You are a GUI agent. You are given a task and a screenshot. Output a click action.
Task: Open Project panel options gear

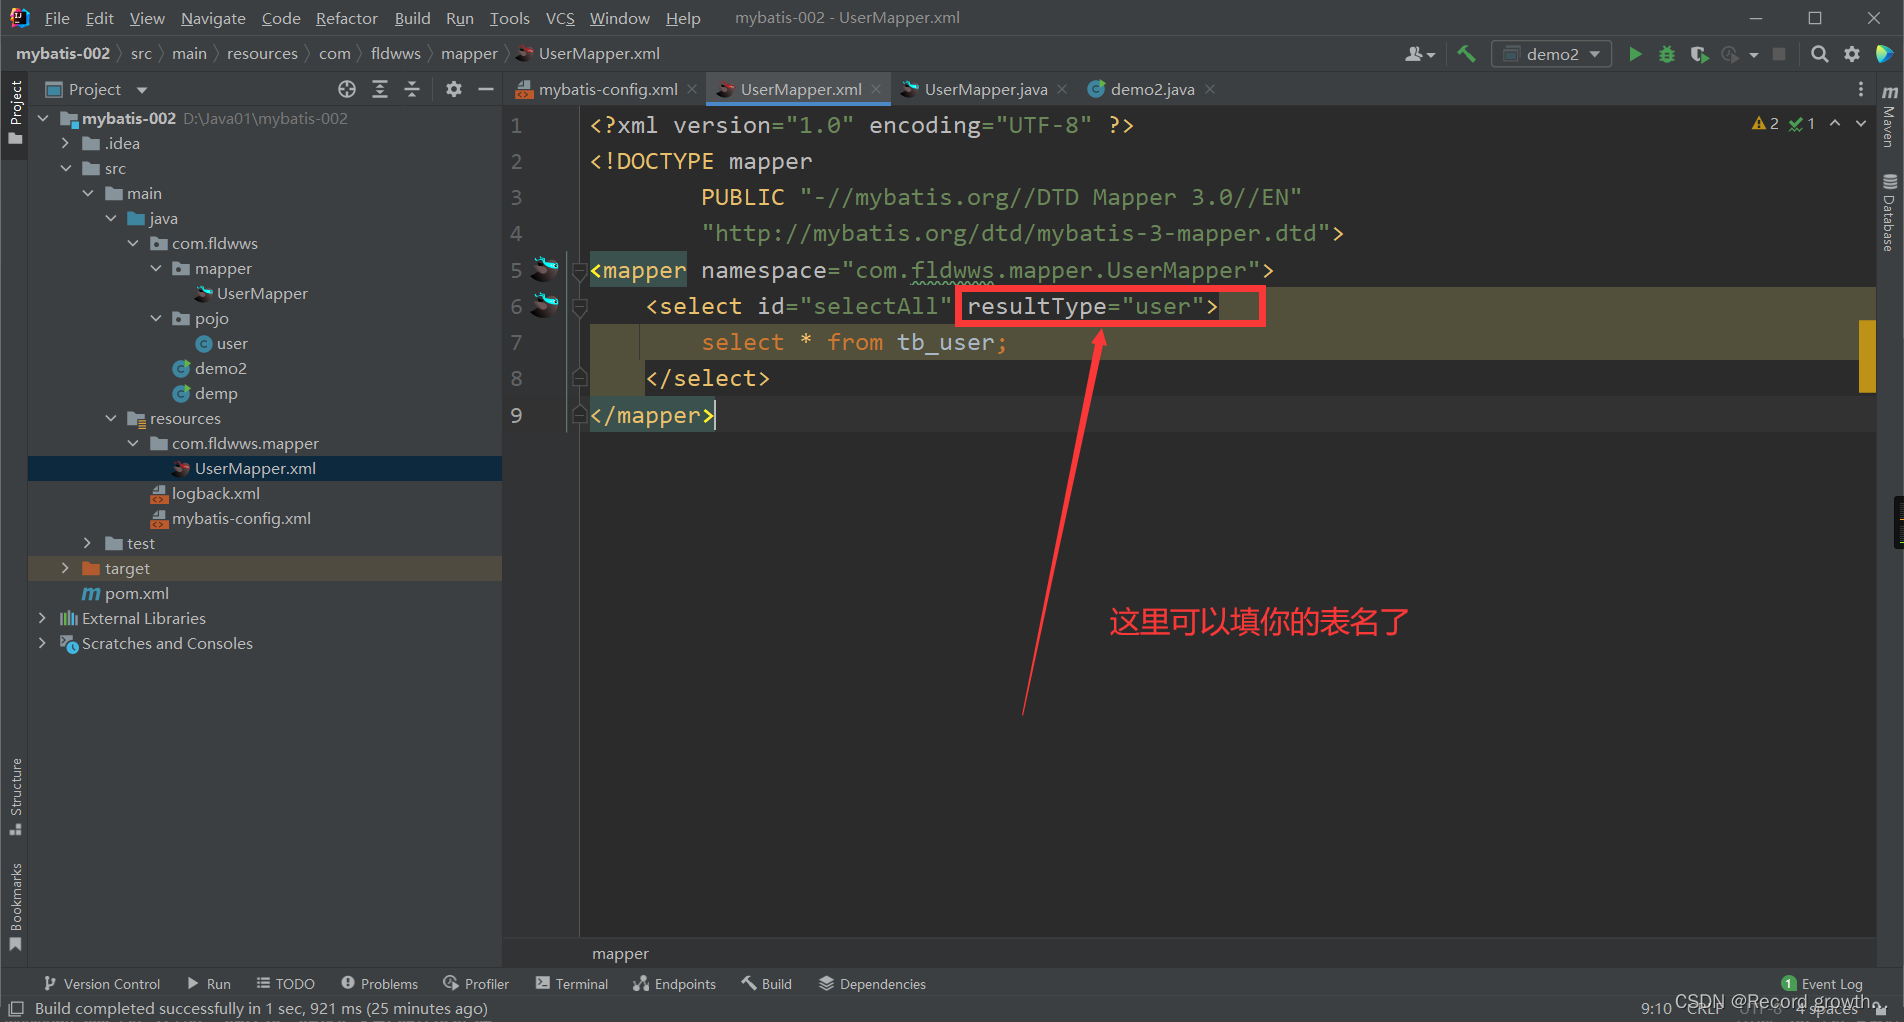454,89
